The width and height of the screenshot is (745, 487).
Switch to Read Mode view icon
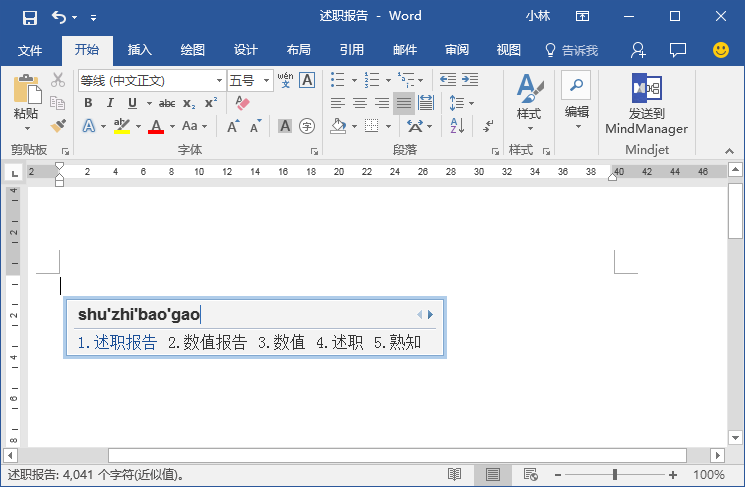click(x=454, y=474)
